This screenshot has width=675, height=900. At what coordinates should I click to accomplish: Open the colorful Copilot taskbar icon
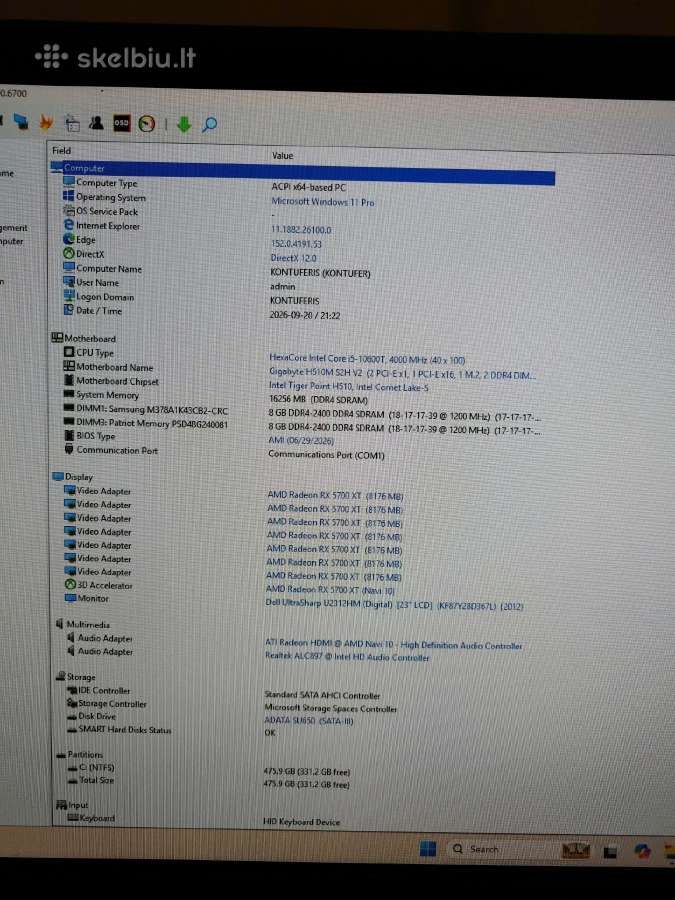click(x=642, y=852)
